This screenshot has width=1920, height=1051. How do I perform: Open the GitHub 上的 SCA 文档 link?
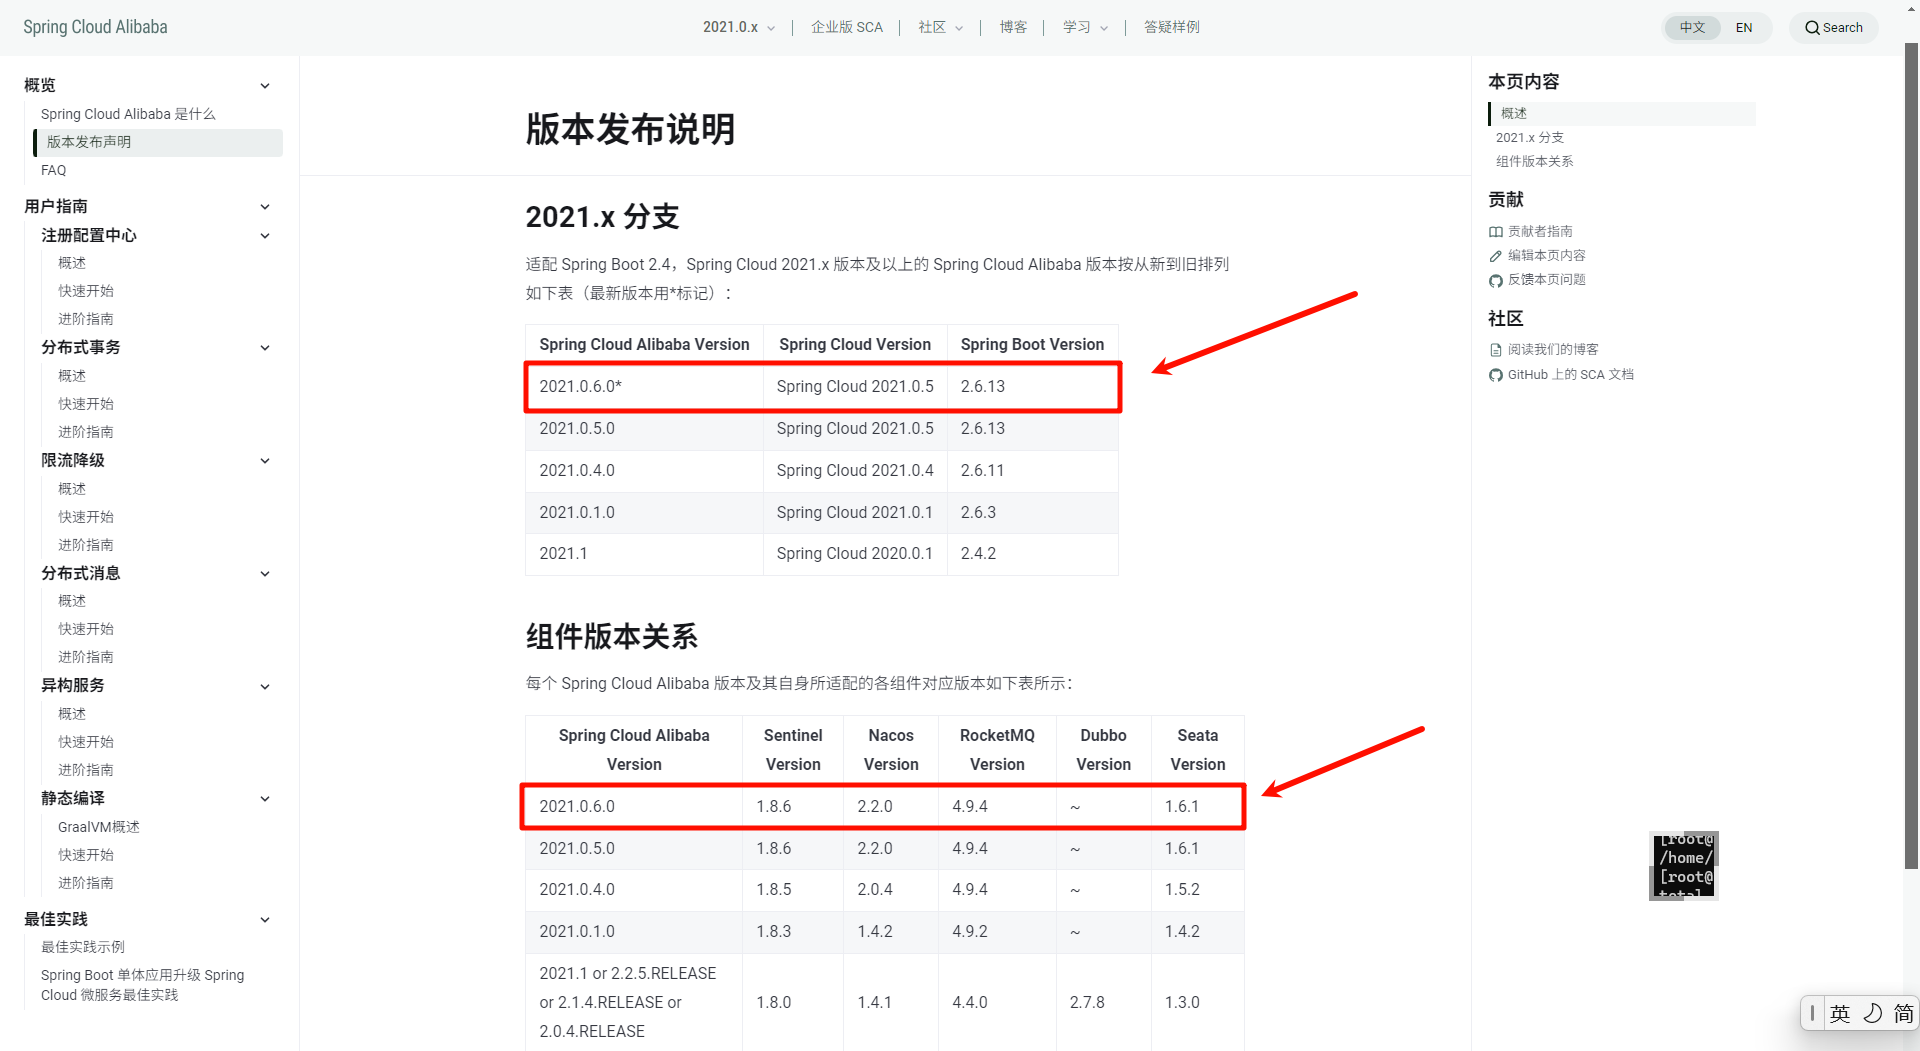point(1571,375)
